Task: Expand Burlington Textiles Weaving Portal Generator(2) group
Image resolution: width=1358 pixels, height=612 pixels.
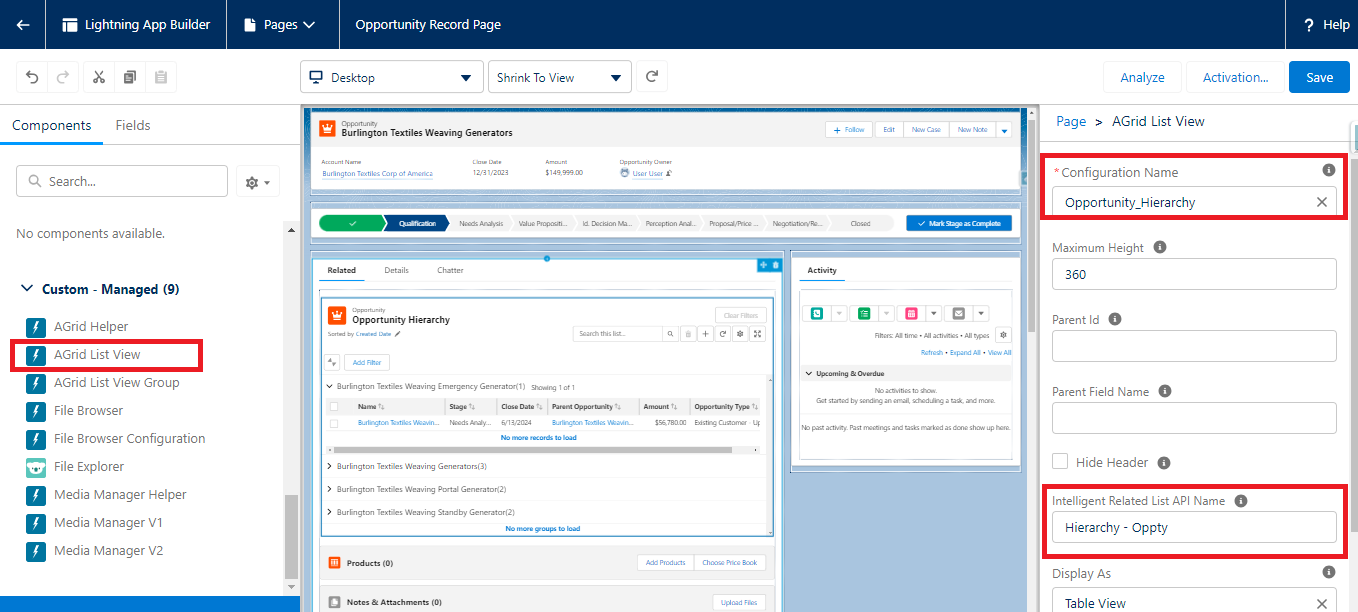Action: pyautogui.click(x=330, y=489)
